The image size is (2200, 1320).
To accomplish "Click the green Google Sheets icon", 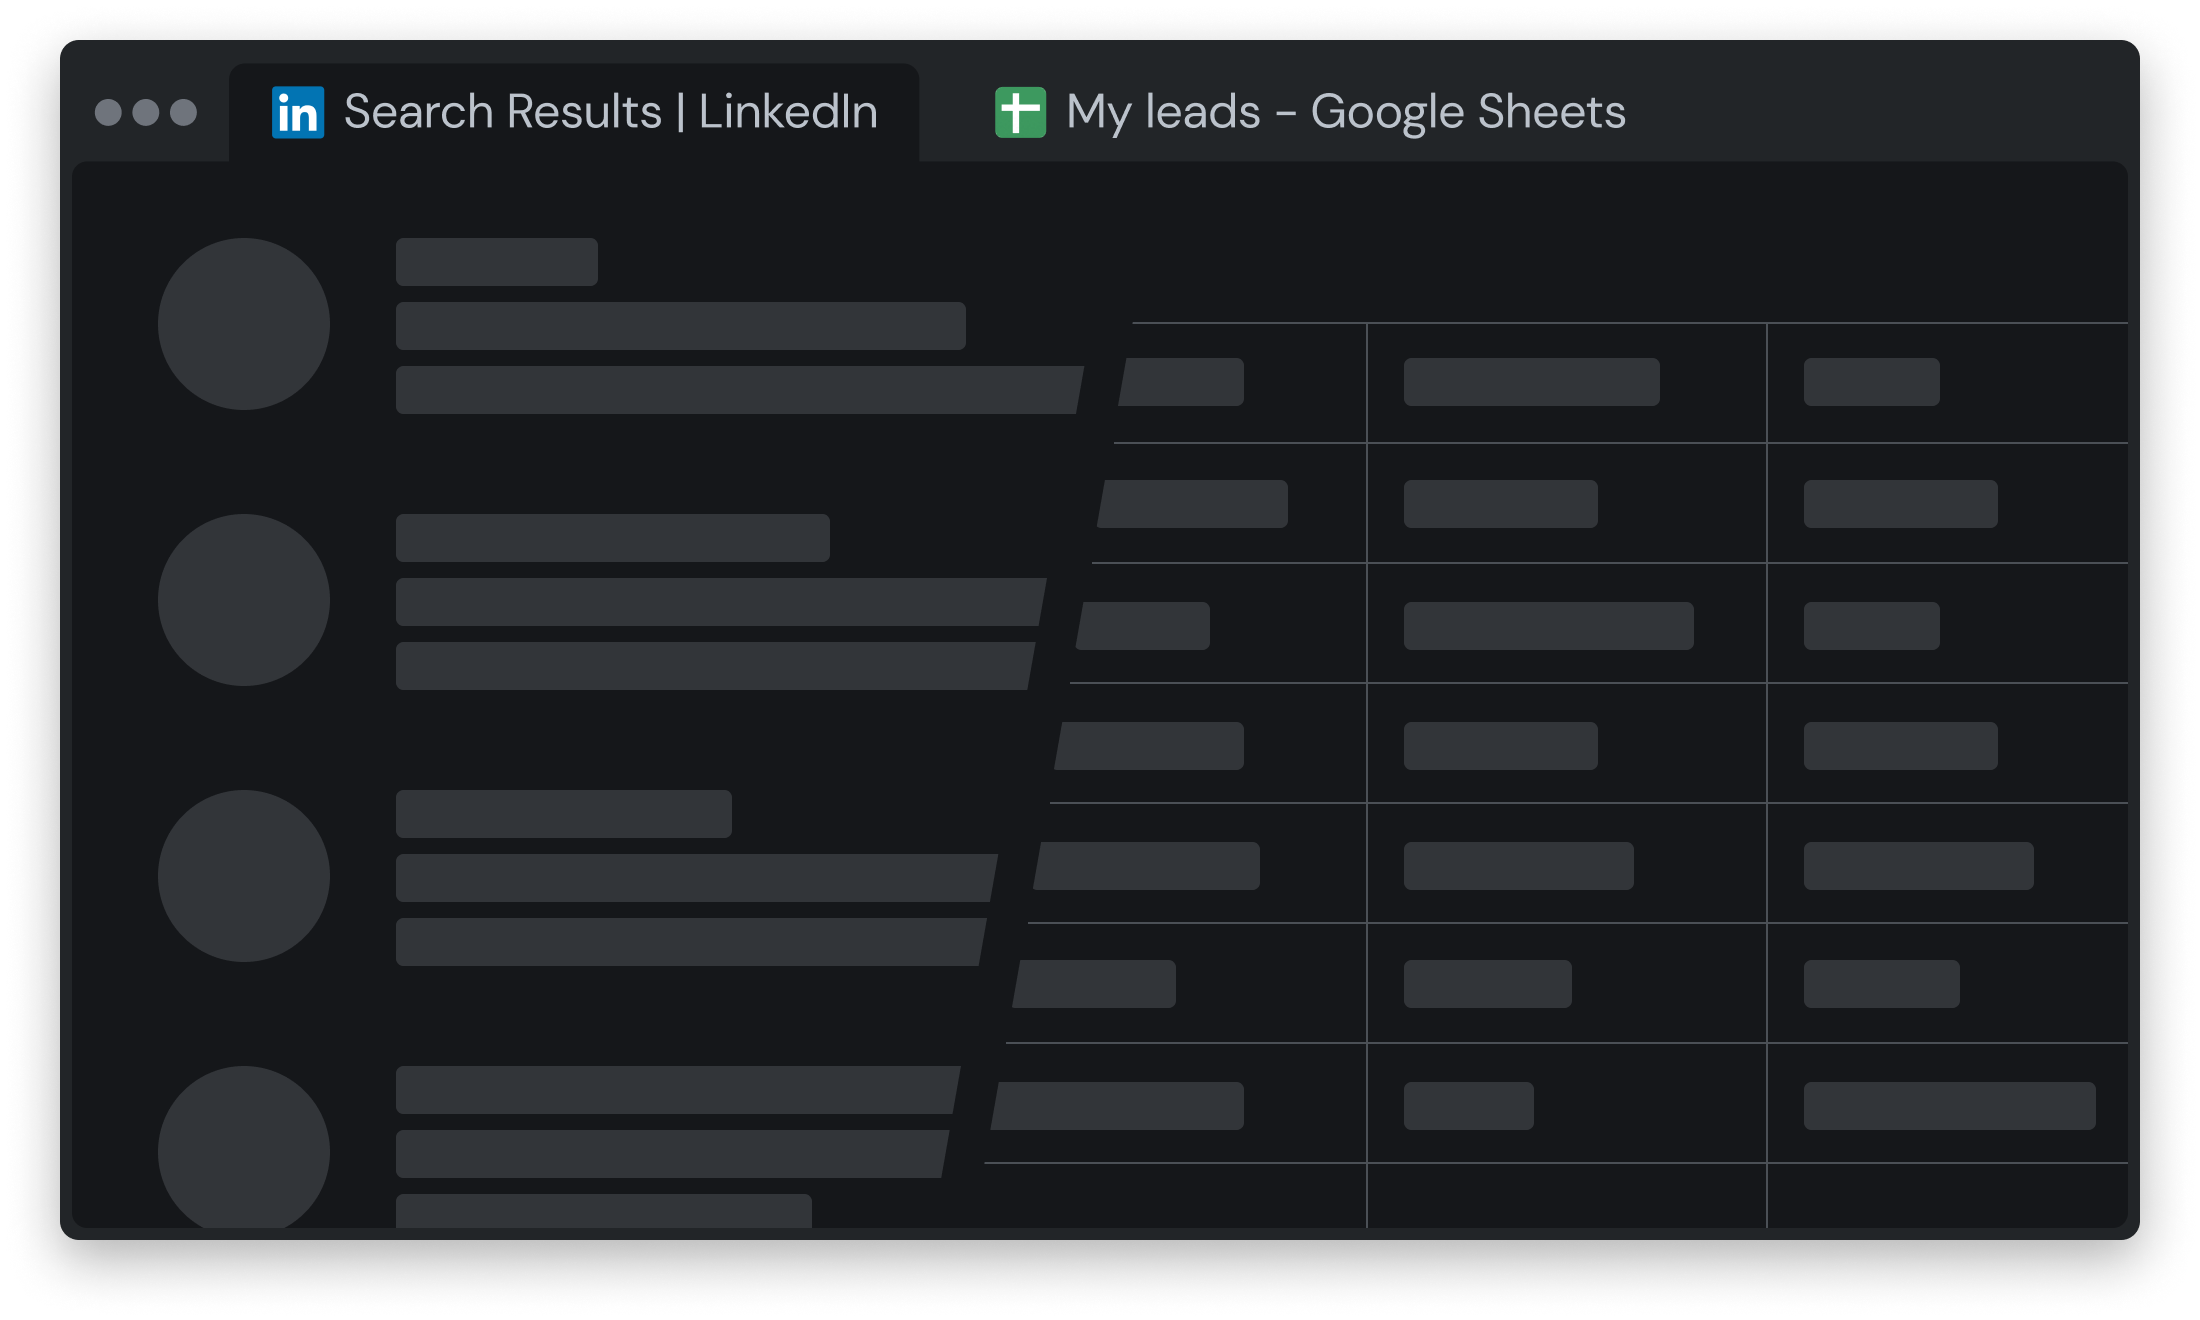I will (x=1020, y=112).
